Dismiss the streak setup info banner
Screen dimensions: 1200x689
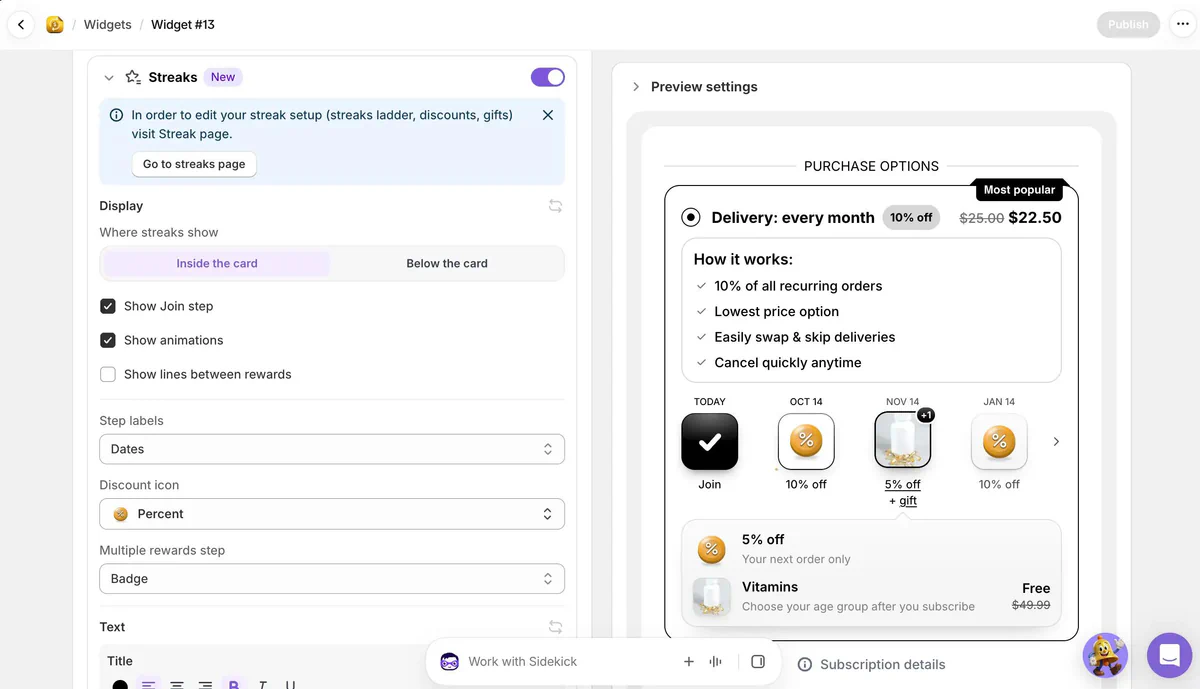548,115
